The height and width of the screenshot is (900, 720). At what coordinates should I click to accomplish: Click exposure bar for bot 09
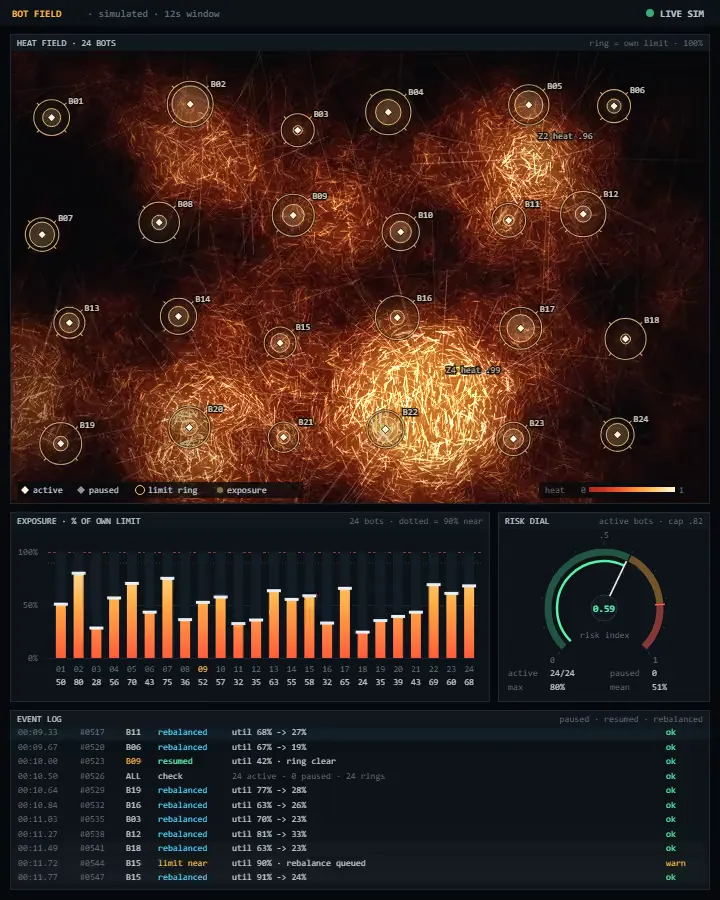203,630
